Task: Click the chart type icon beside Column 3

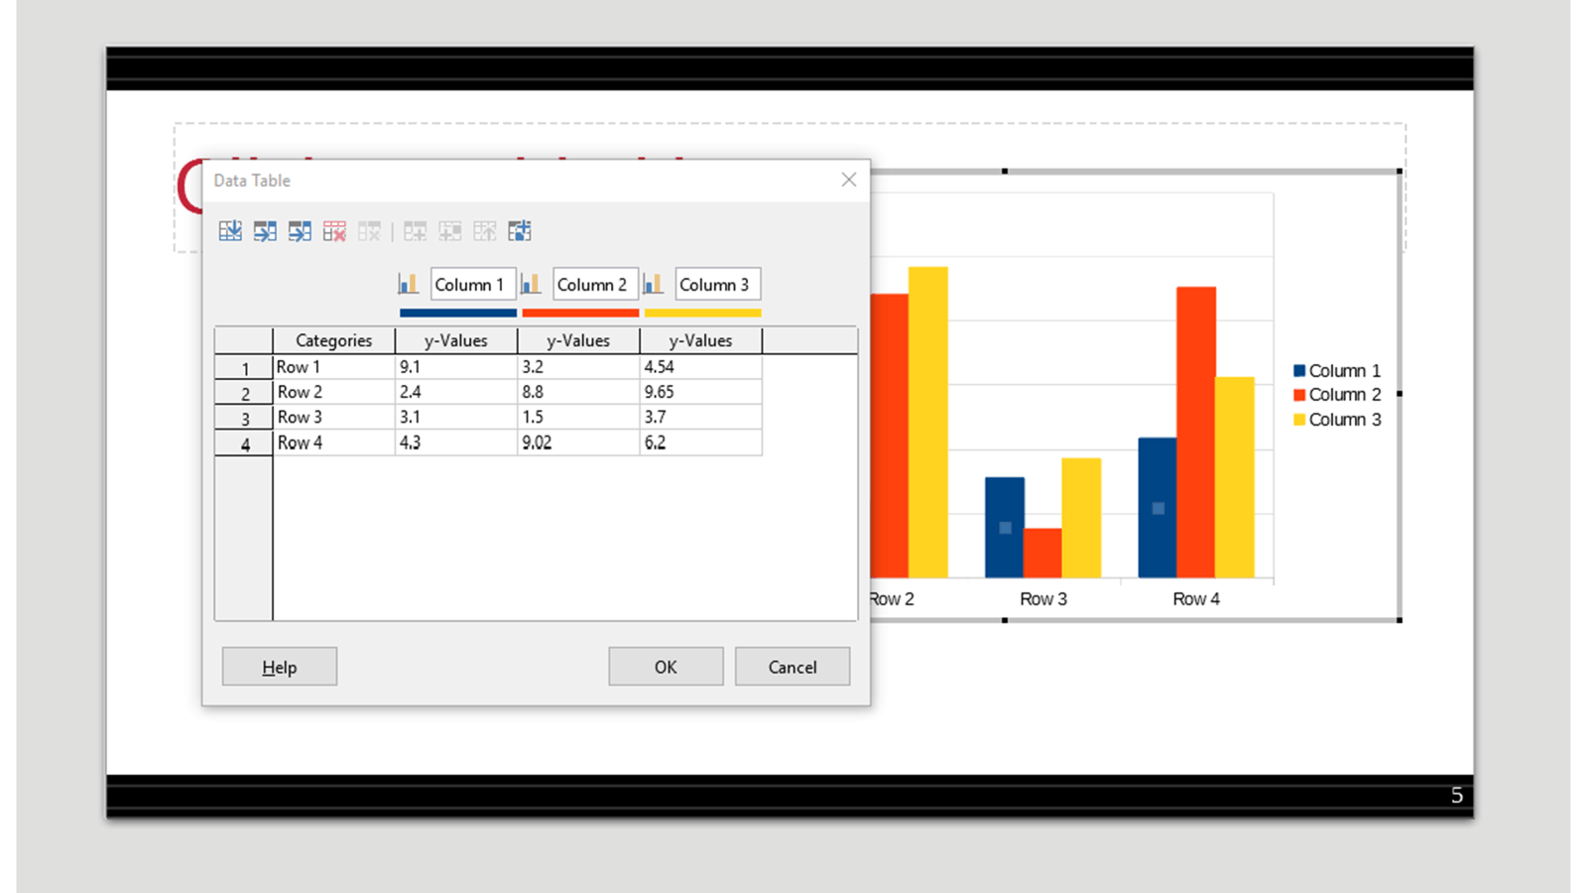Action: 653,284
